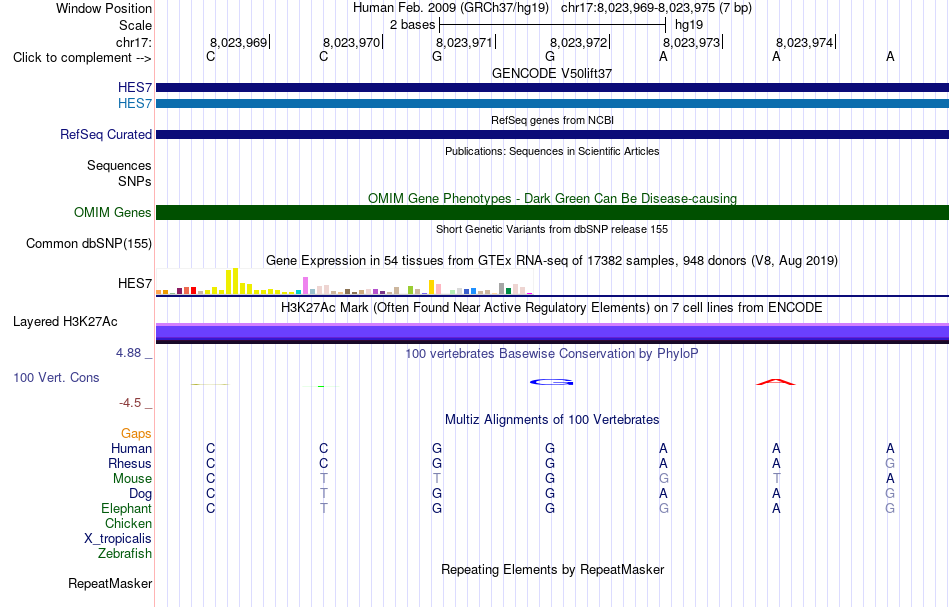This screenshot has width=950, height=607.
Task: Click the chr17: ruler label
Action: [133, 42]
